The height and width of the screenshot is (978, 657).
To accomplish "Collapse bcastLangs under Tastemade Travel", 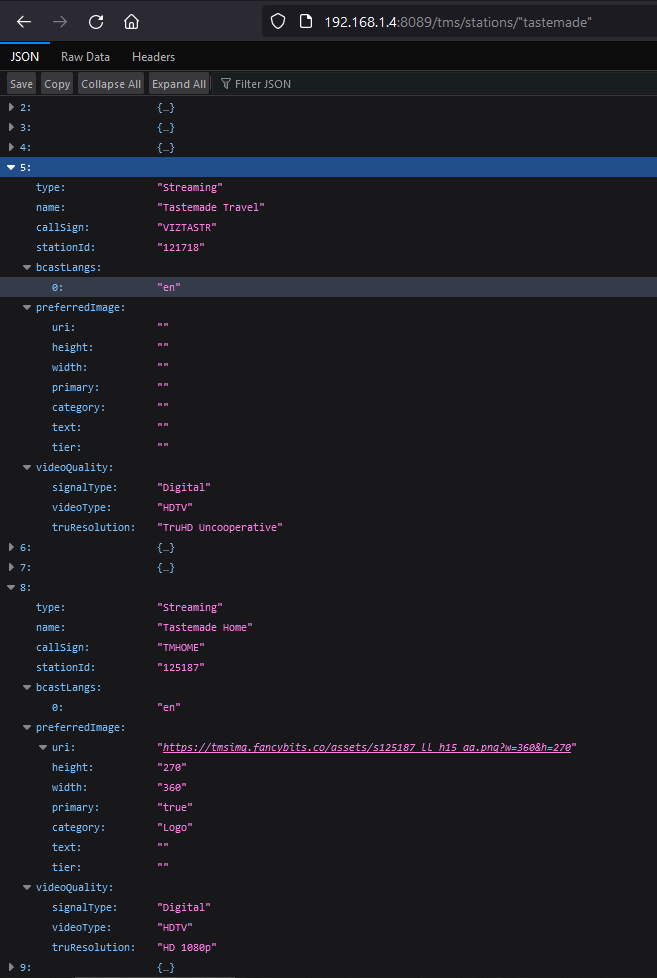I will [x=27, y=267].
